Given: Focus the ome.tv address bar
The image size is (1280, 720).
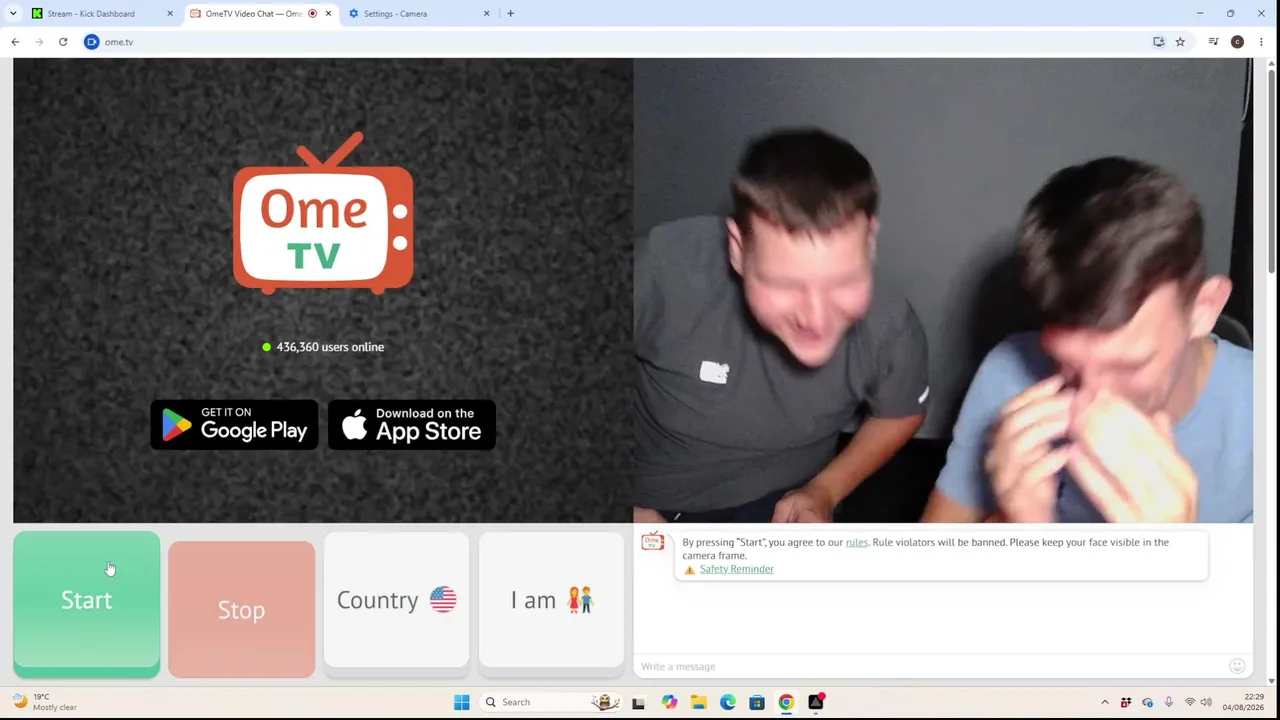Looking at the screenshot, I should (x=620, y=42).
